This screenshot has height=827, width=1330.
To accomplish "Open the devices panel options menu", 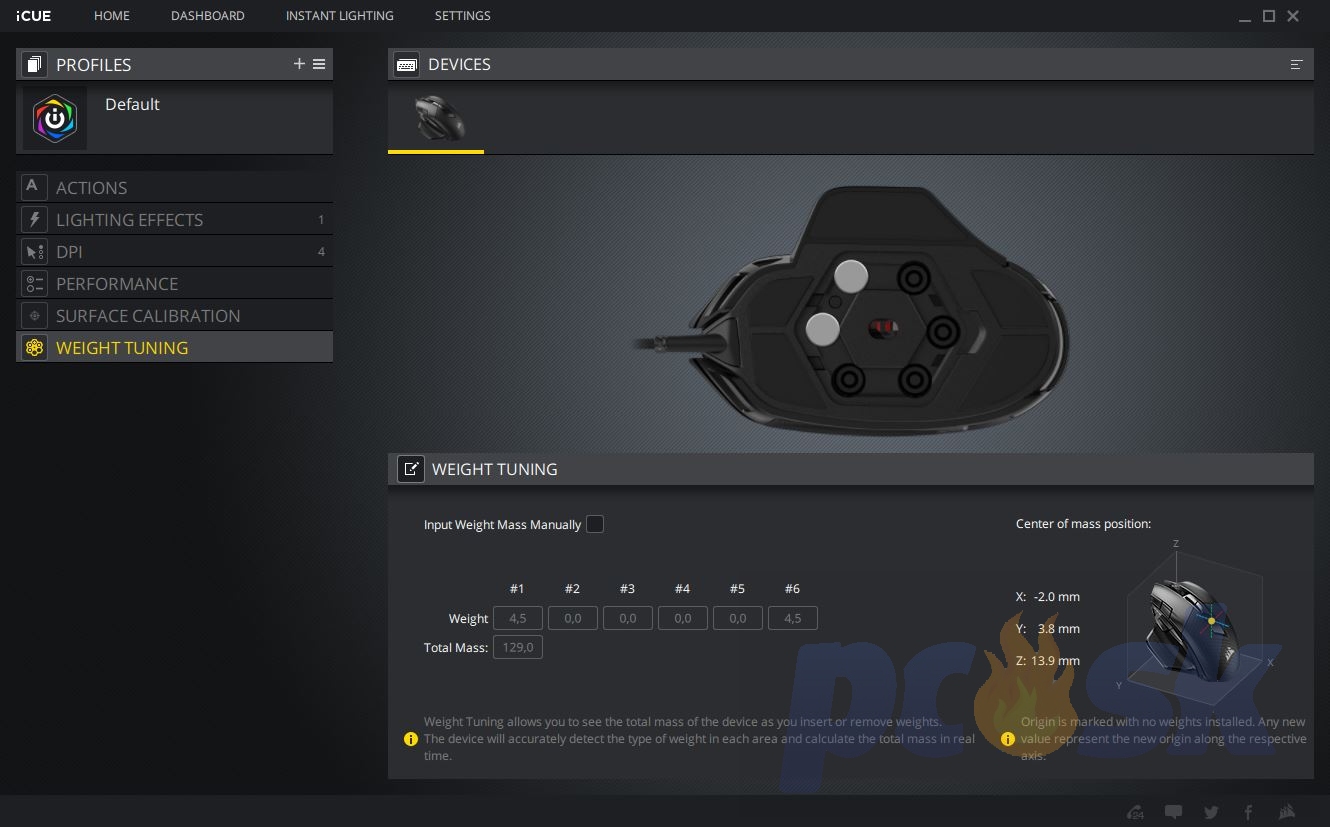I will [1296, 64].
